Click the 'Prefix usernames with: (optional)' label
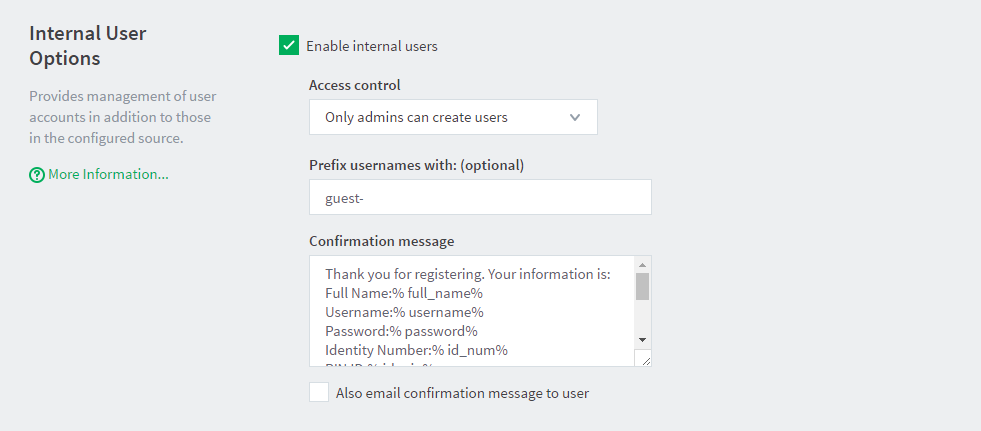The image size is (981, 431). [416, 165]
